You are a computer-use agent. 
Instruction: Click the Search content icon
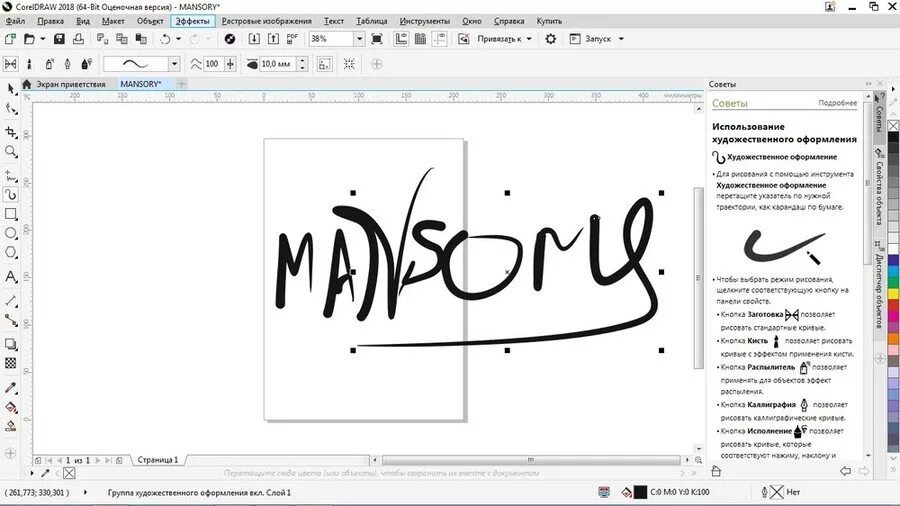coord(230,39)
